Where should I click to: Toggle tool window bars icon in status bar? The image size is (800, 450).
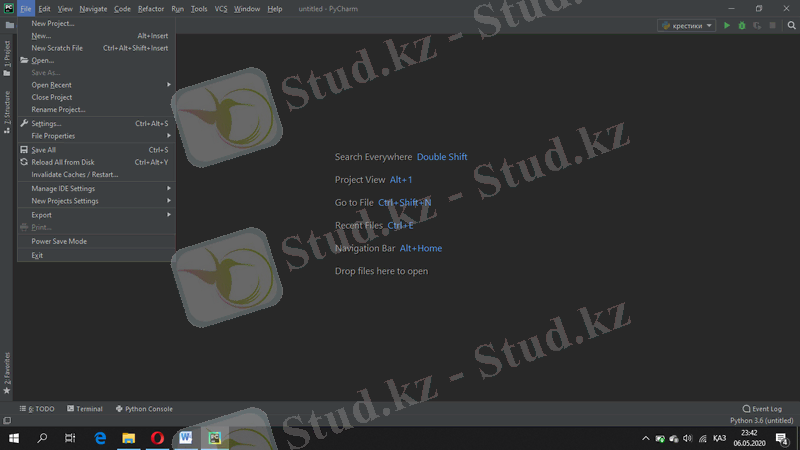(x=7, y=420)
